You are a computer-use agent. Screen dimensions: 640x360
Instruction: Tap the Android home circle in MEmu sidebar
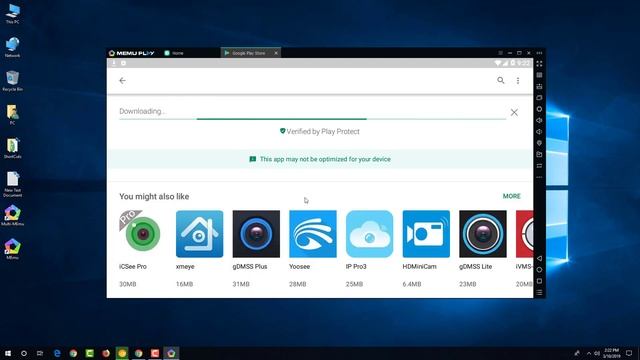tap(539, 270)
